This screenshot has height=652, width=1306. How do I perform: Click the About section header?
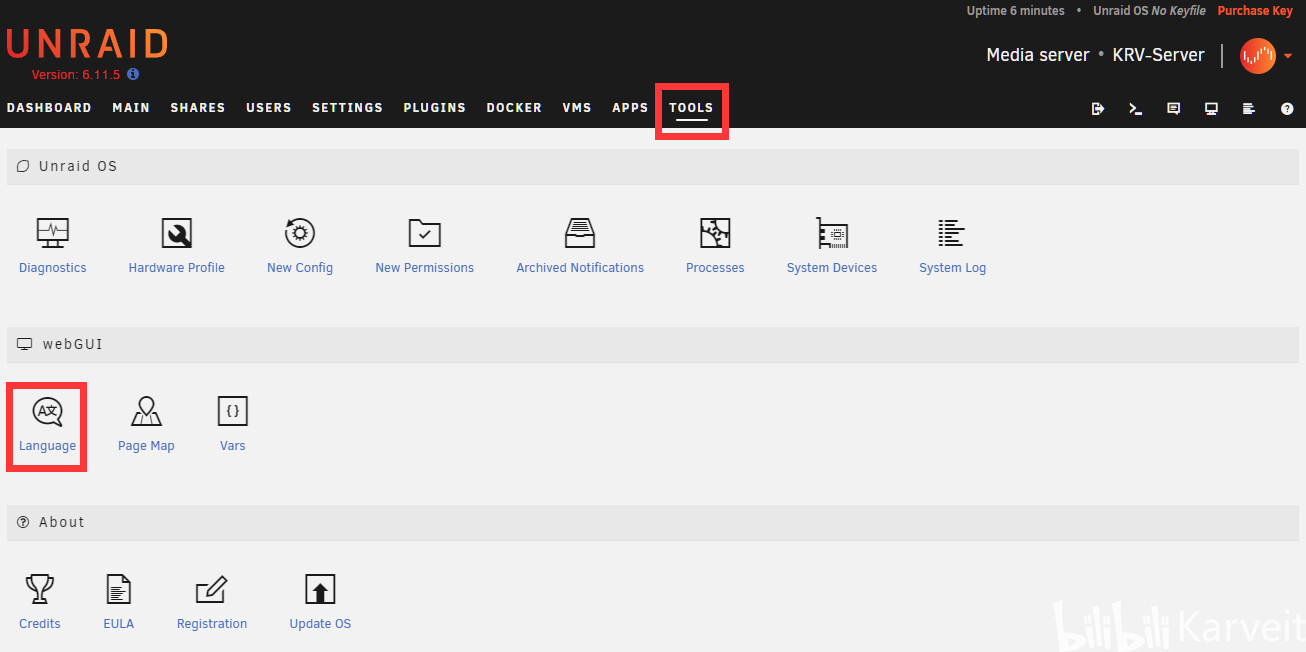point(654,522)
